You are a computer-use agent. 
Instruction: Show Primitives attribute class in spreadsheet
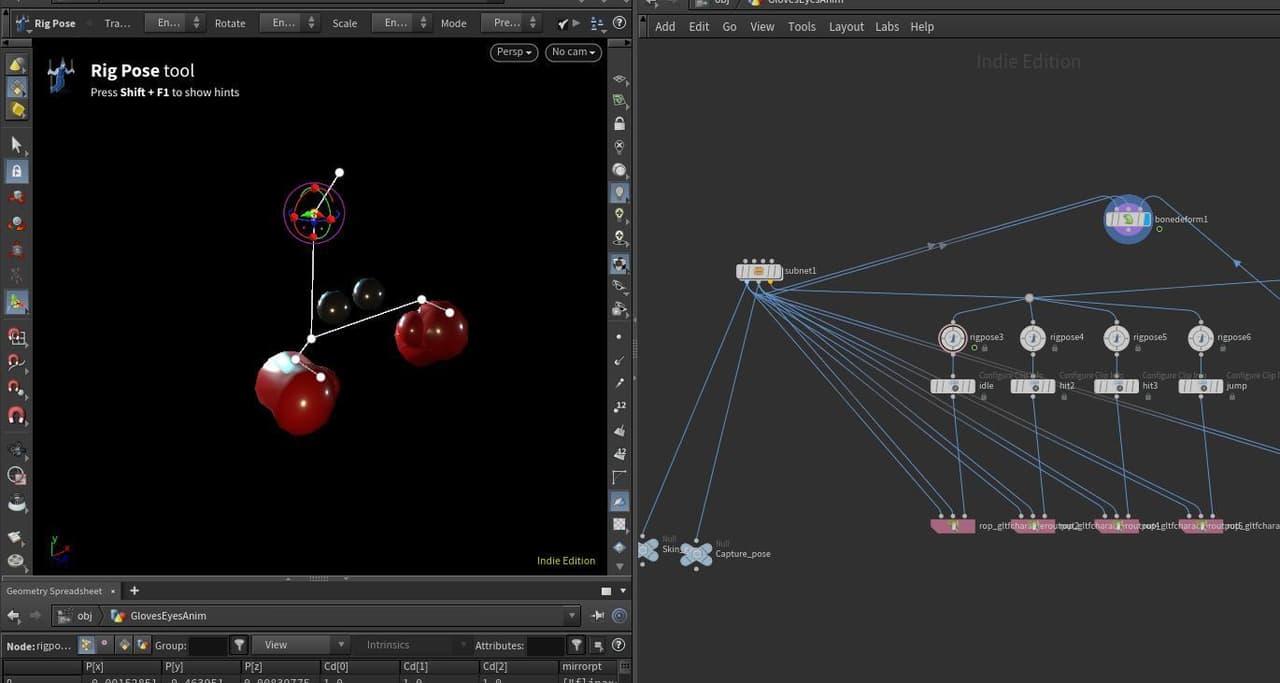coord(124,645)
